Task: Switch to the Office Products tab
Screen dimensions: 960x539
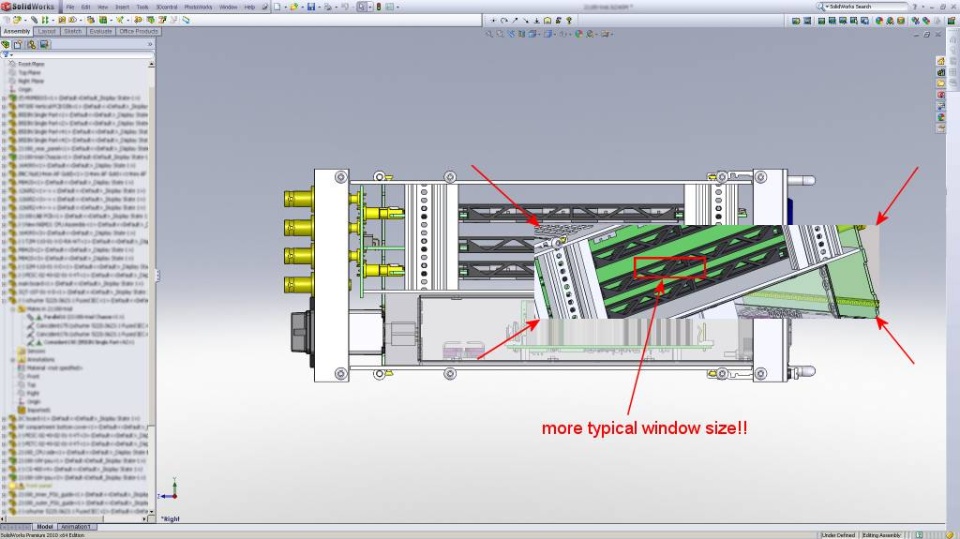Action: click(x=138, y=31)
